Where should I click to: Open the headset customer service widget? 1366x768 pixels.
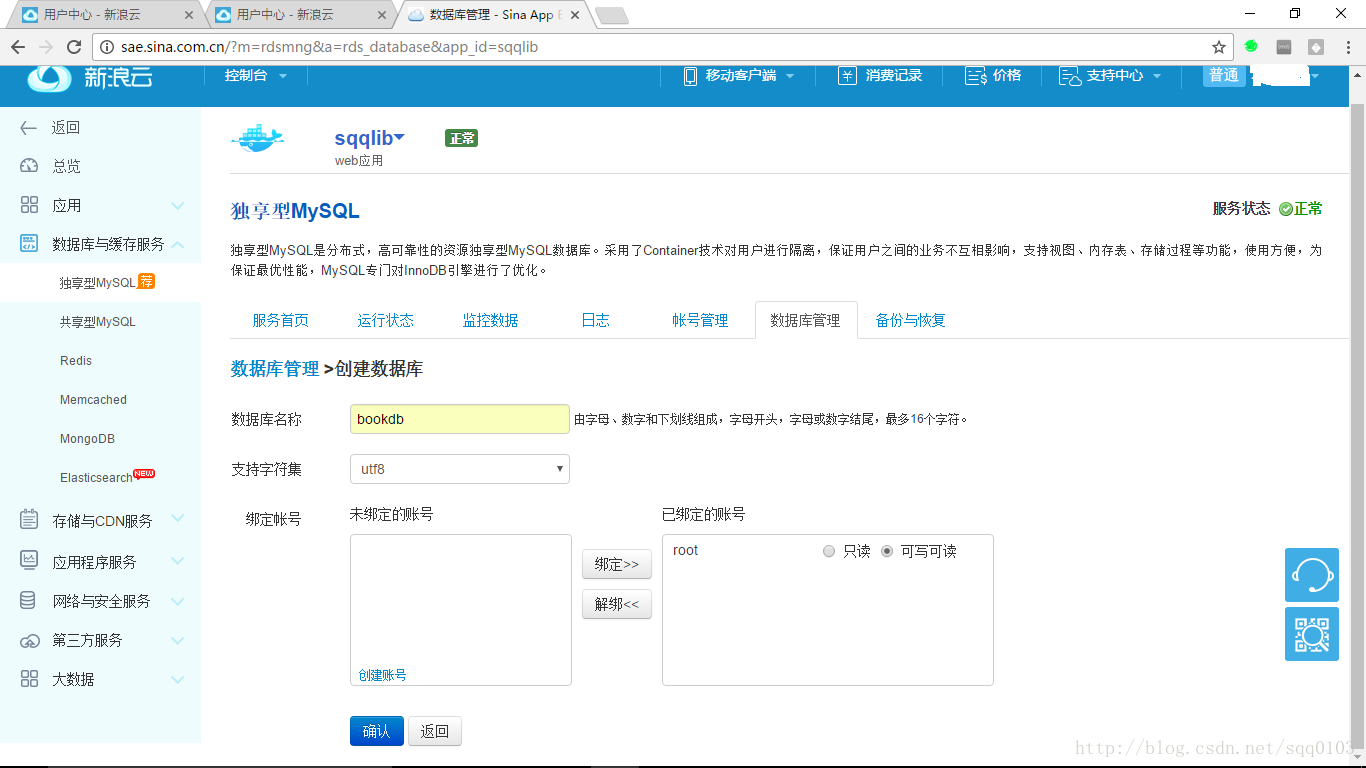click(x=1312, y=575)
